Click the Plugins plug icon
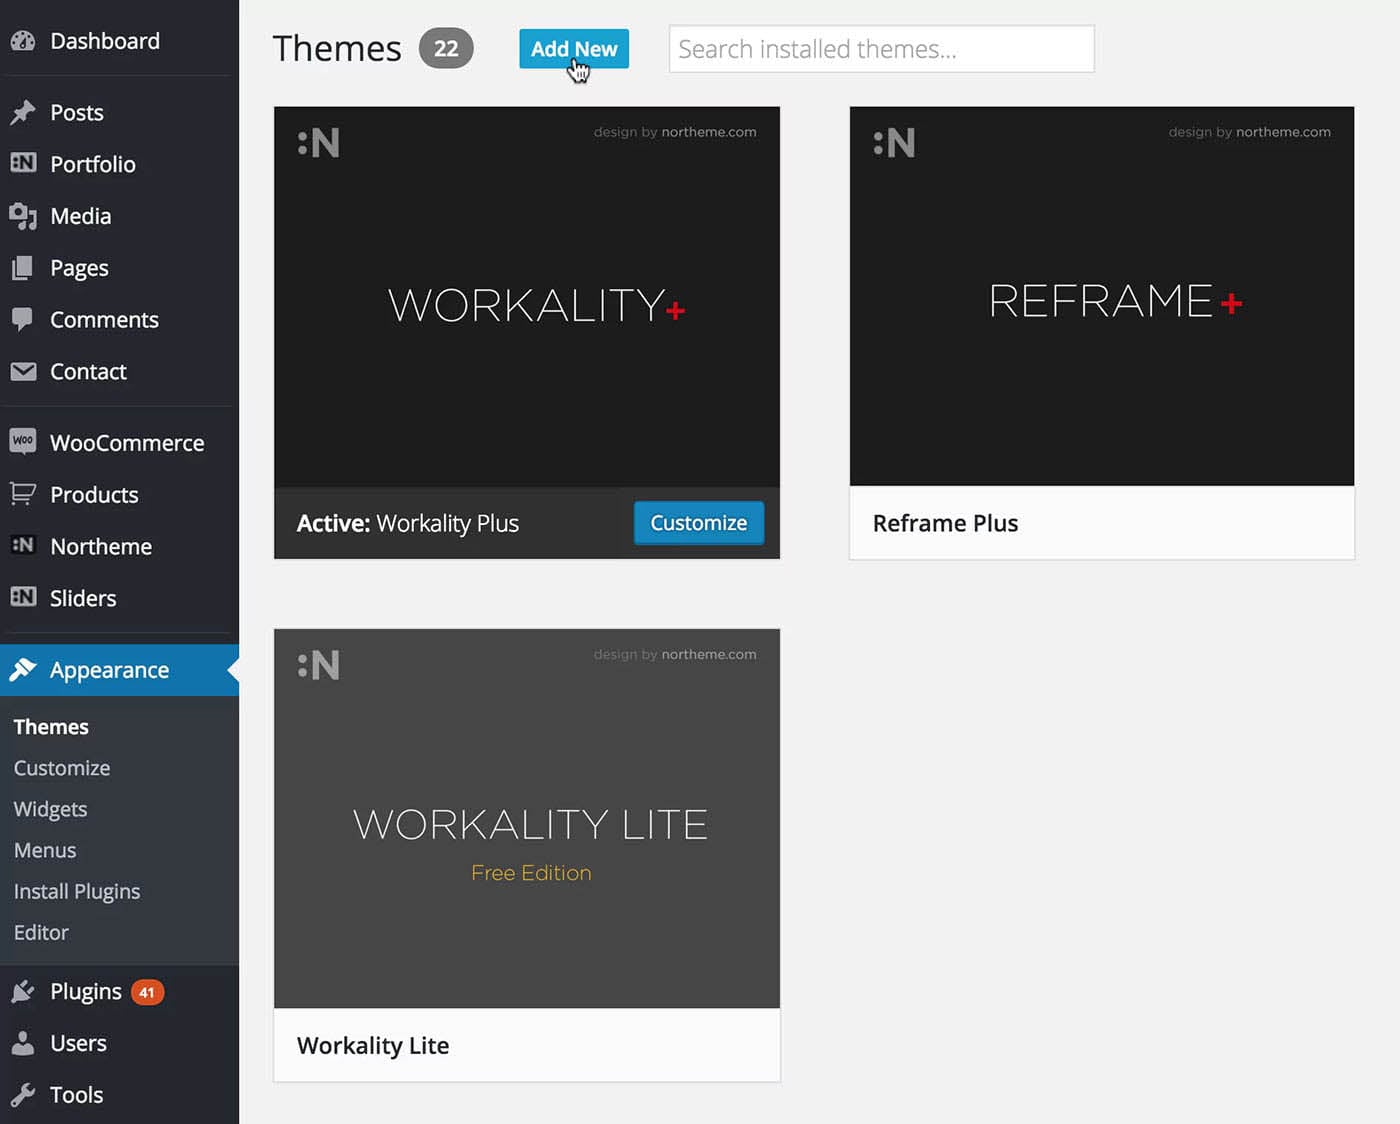 coord(23,991)
